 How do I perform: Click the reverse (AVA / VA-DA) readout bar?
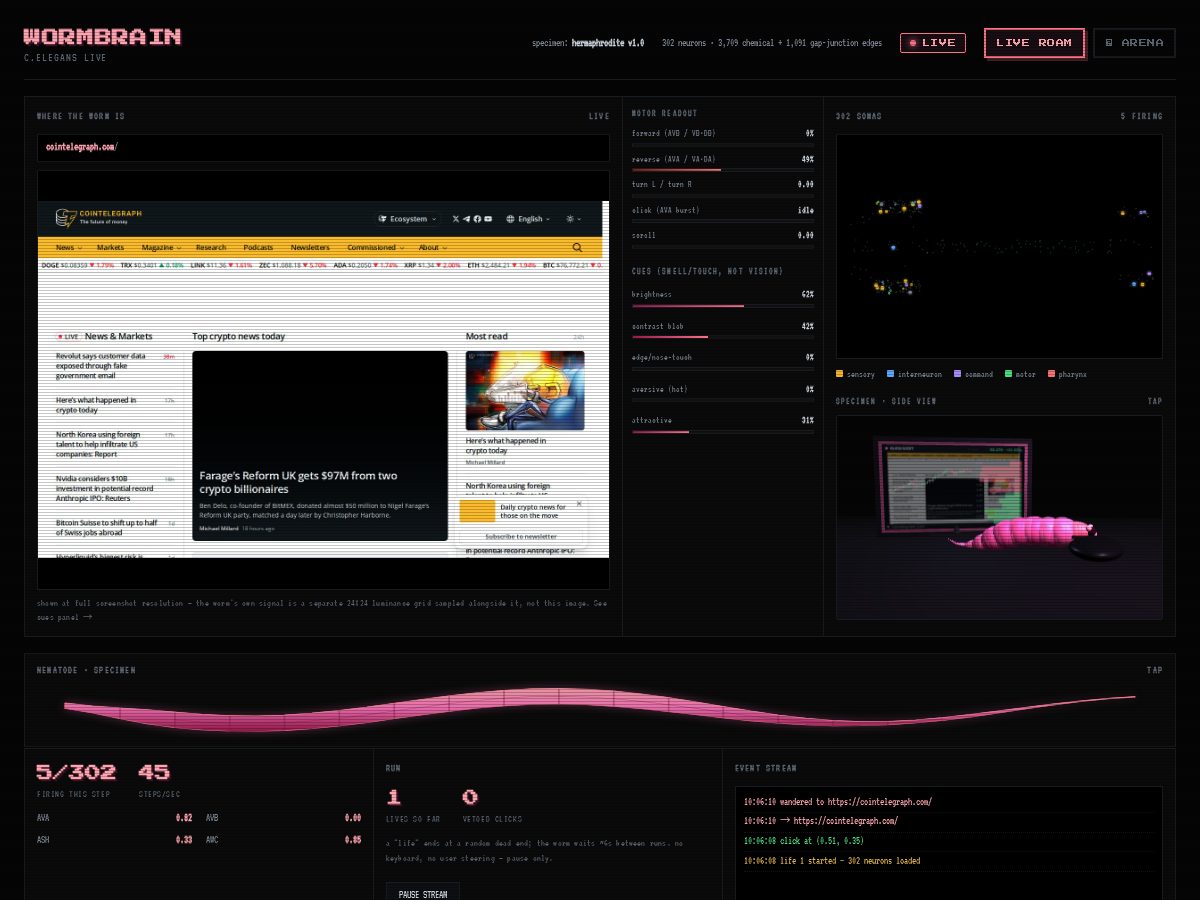point(722,170)
